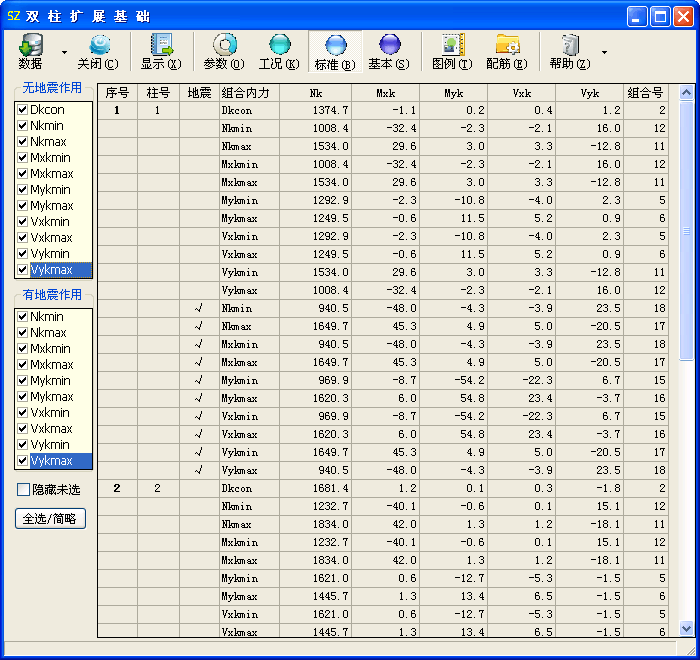This screenshot has width=700, height=660.
Task: Click the 帮助 (Help) toolbar icon
Action: pyautogui.click(x=570, y=45)
